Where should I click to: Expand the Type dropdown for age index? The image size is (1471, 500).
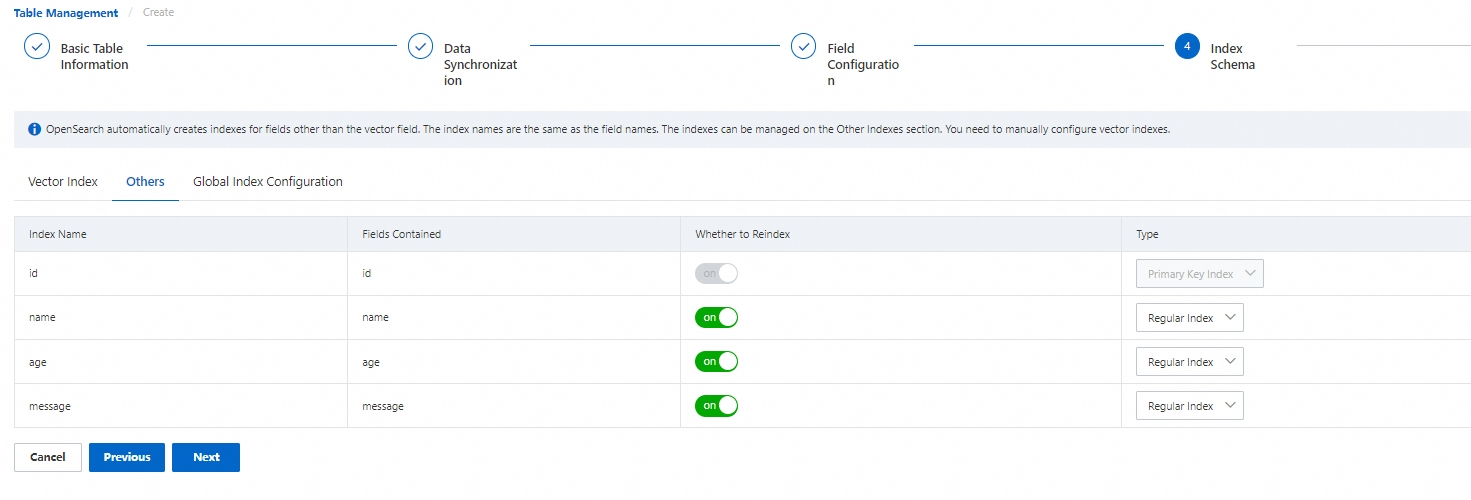[1189, 362]
